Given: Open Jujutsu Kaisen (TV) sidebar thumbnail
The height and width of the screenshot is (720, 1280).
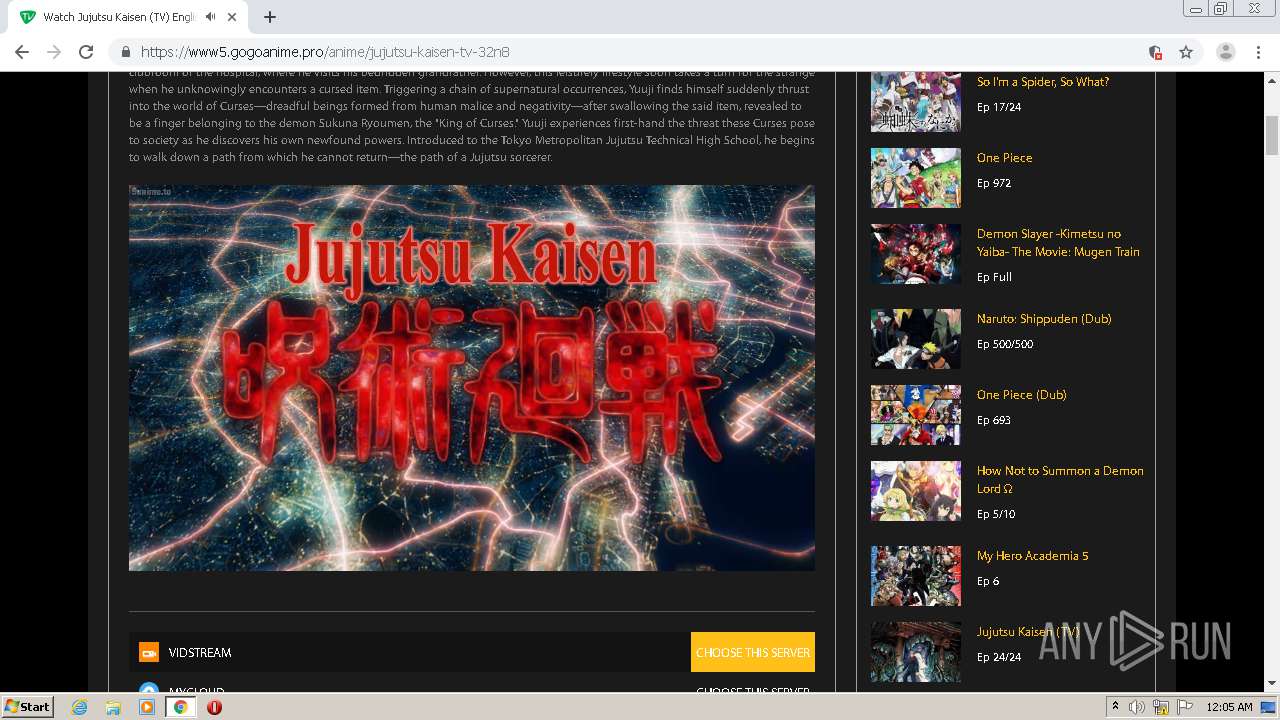Looking at the screenshot, I should pyautogui.click(x=915, y=652).
